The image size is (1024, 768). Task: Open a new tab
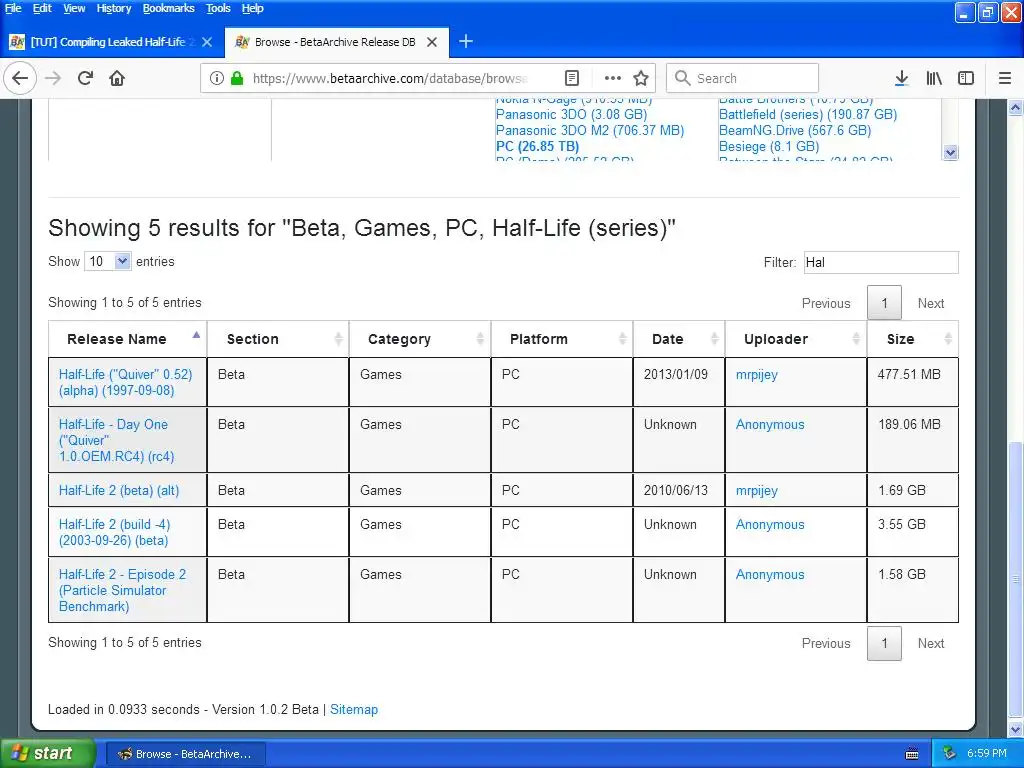point(466,42)
